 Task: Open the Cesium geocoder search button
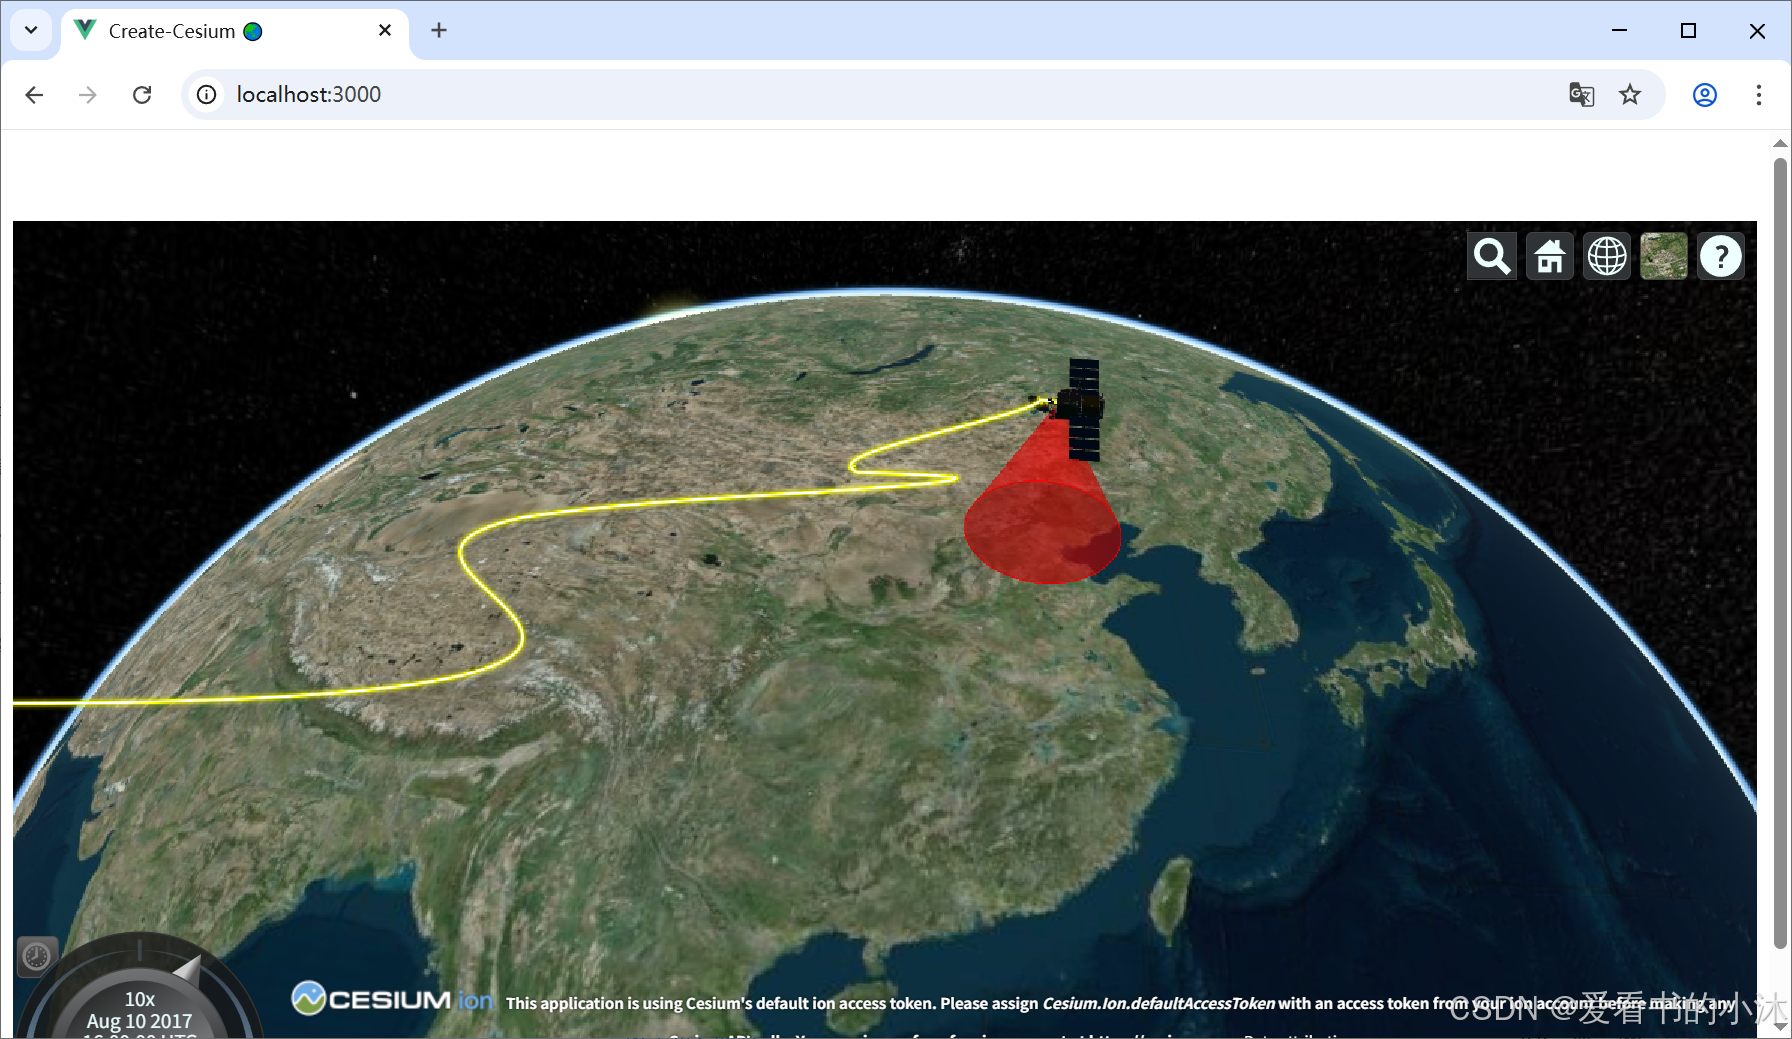(1492, 256)
